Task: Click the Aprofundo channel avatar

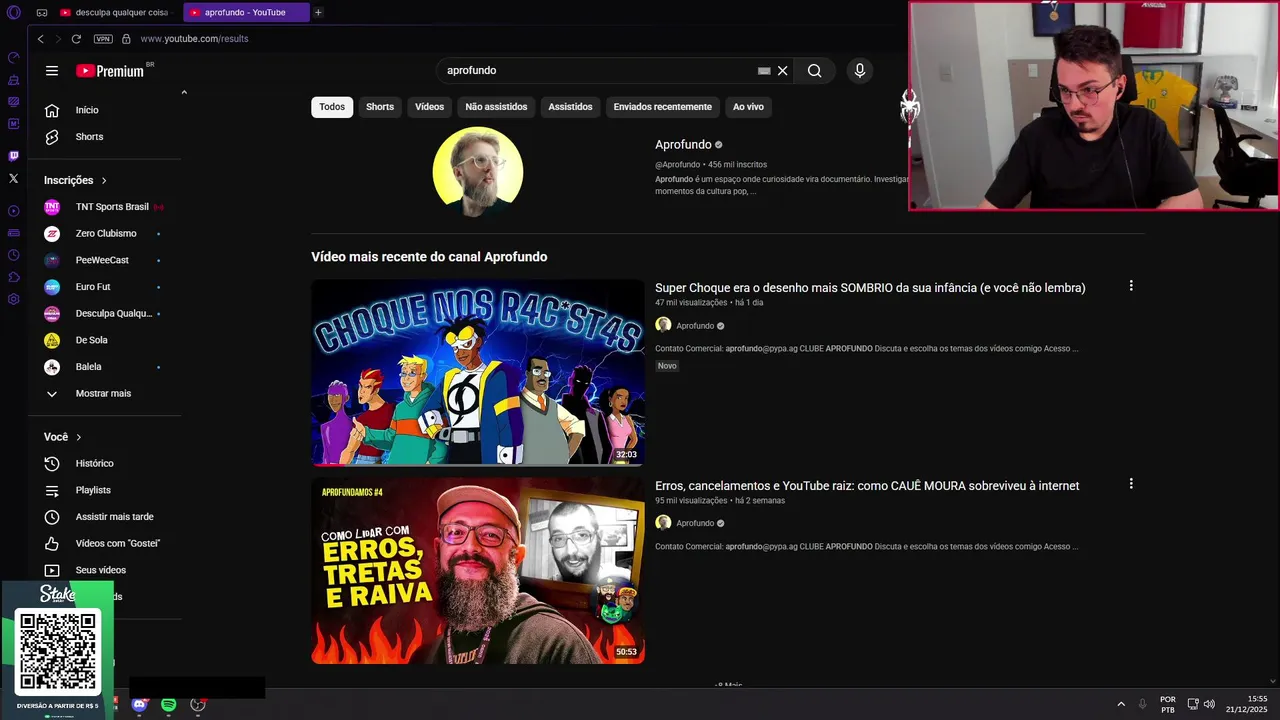Action: tap(478, 172)
